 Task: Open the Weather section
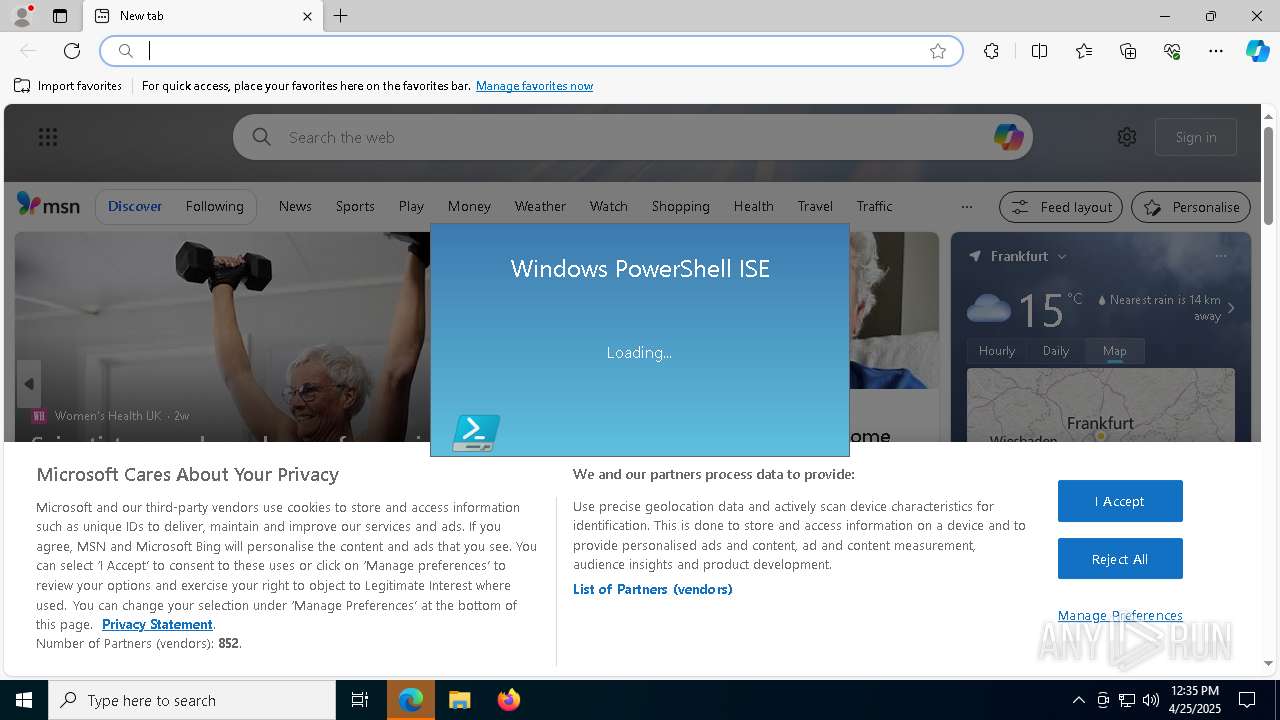(540, 206)
